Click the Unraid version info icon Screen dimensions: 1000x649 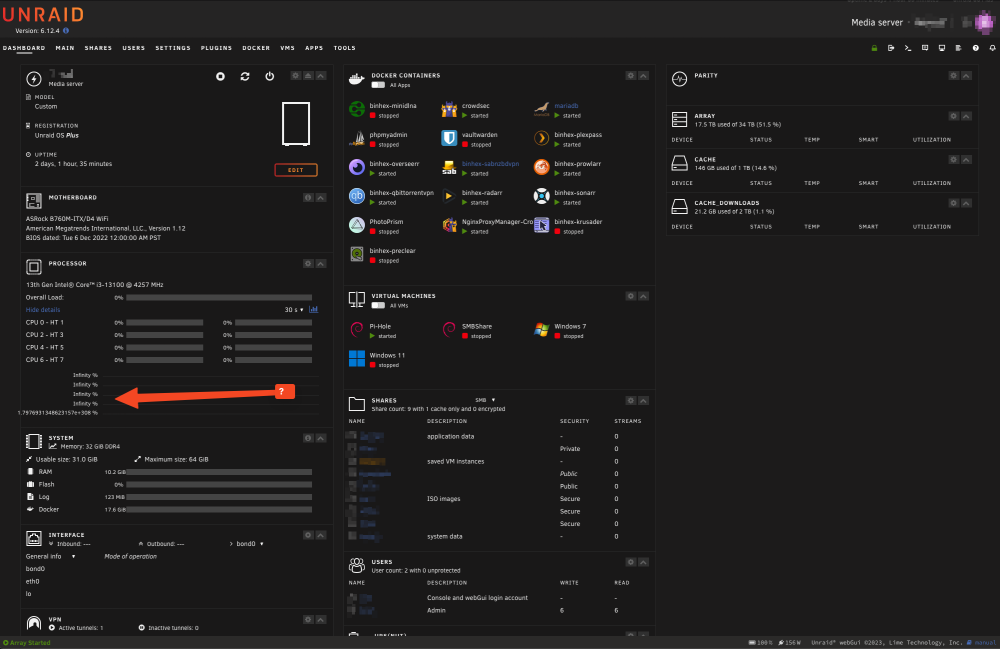tap(66, 31)
